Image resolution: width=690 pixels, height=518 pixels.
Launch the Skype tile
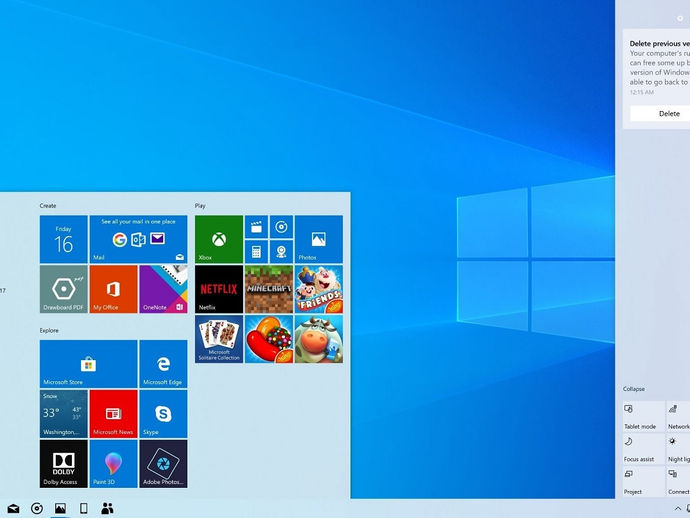pos(163,414)
